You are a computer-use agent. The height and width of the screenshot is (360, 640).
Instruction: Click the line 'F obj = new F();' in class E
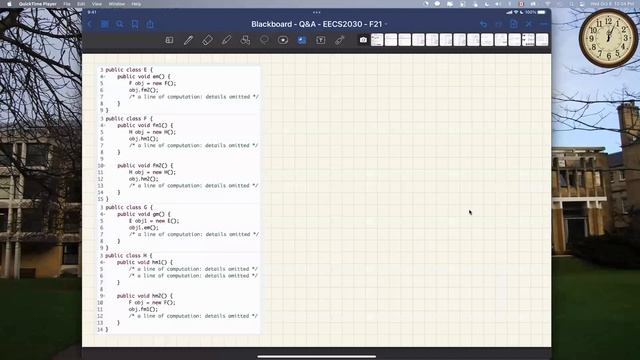pyautogui.click(x=152, y=83)
